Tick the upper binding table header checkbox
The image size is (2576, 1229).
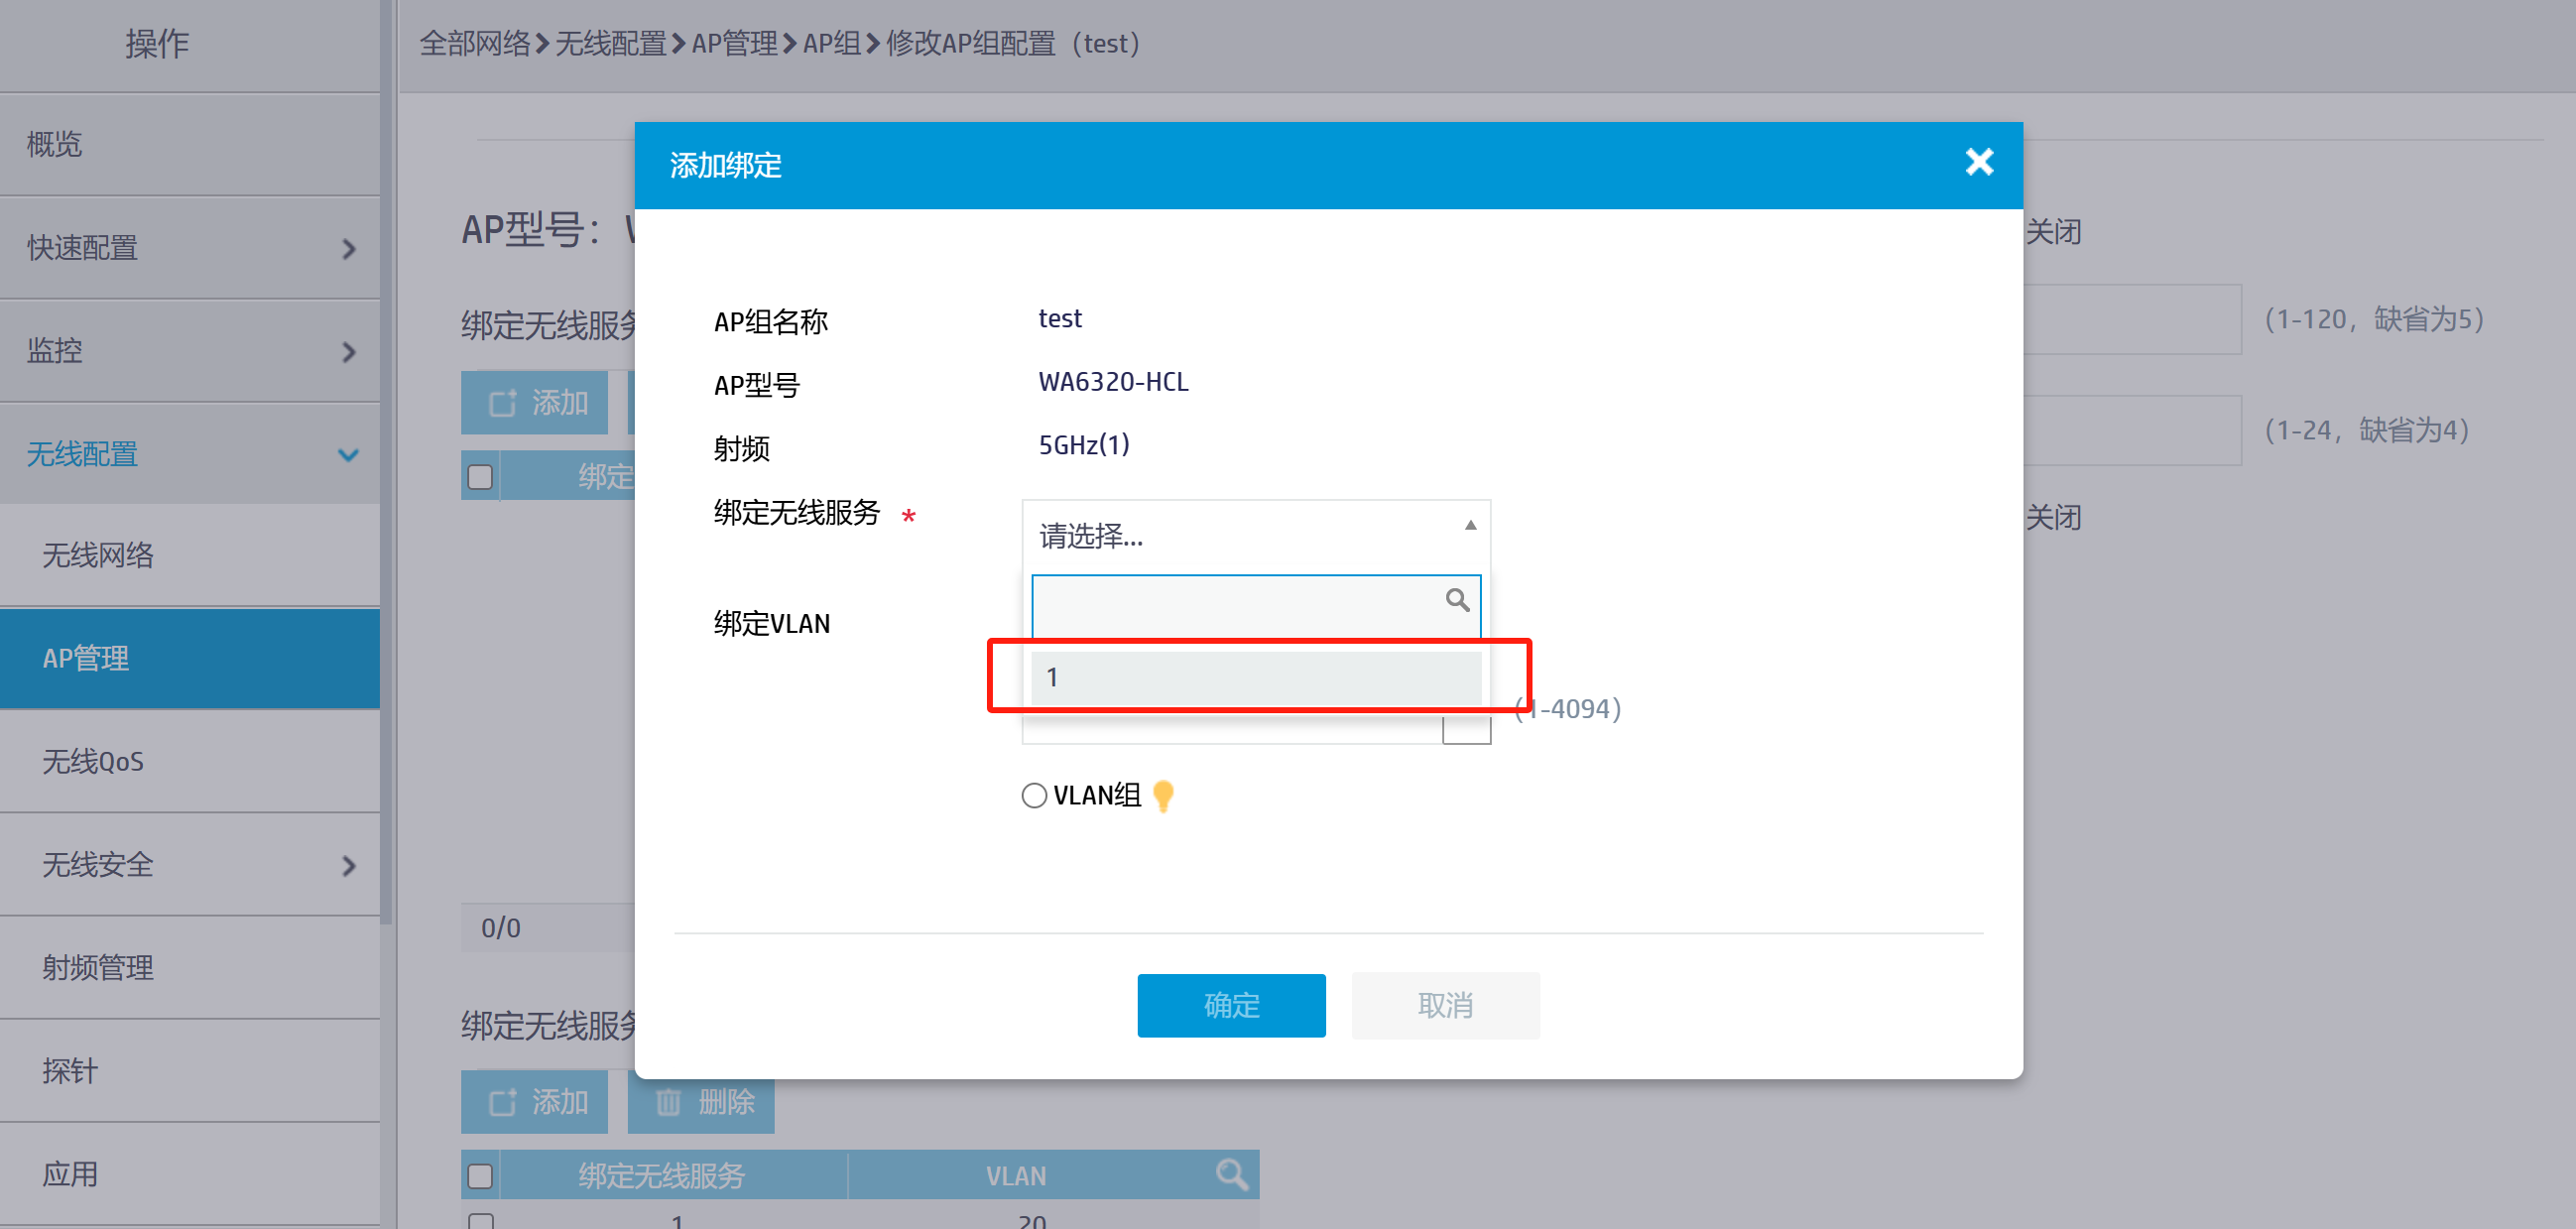(480, 476)
